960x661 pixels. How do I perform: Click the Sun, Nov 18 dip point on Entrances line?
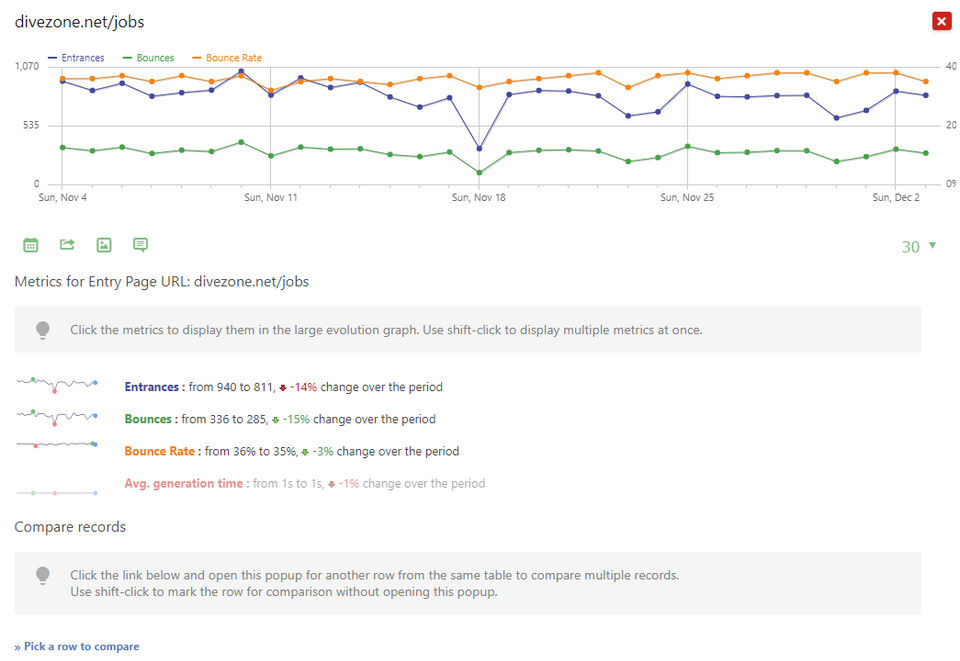coord(479,149)
